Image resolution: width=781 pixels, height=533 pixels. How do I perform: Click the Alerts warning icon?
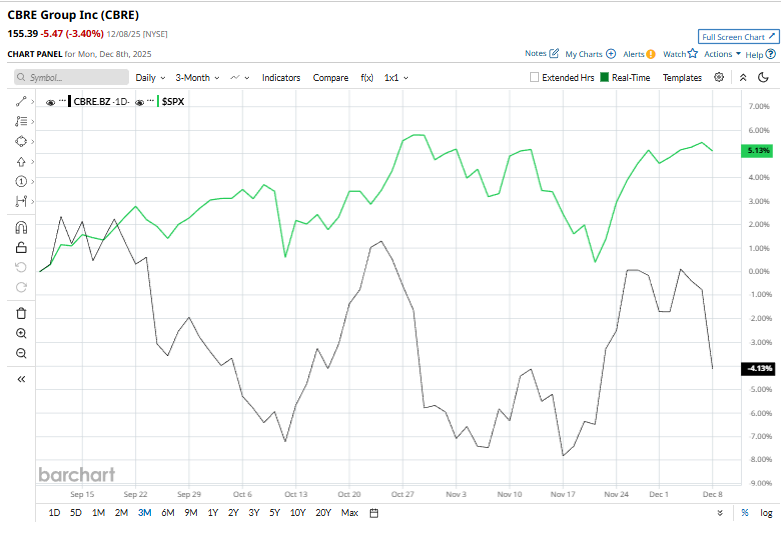pos(651,54)
